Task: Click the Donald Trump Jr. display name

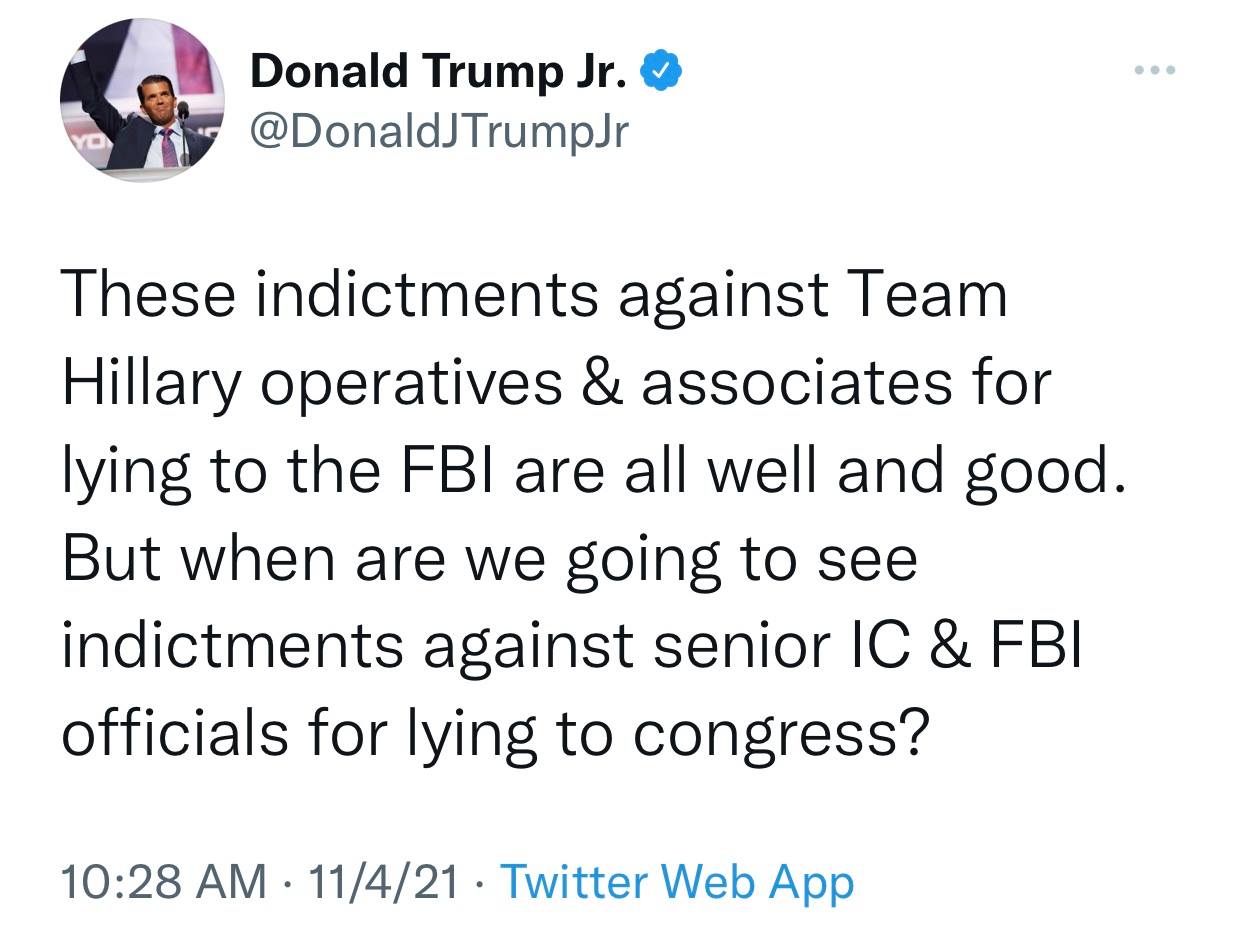Action: (x=438, y=72)
